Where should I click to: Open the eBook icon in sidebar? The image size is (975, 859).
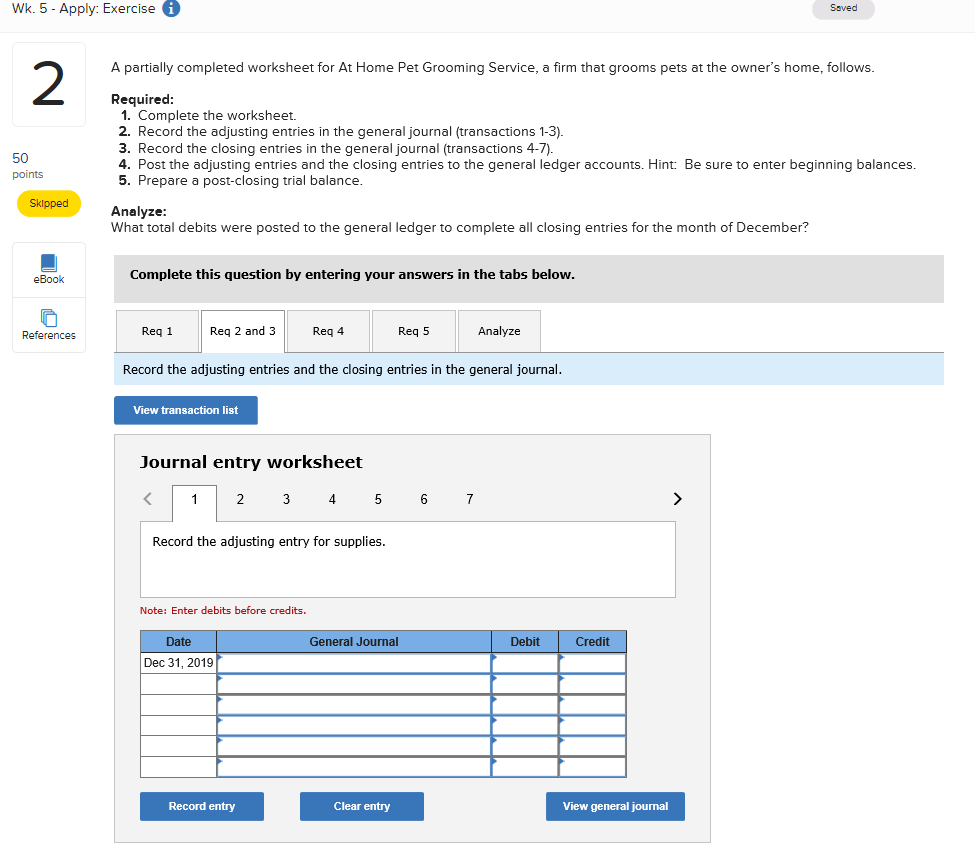tap(49, 263)
